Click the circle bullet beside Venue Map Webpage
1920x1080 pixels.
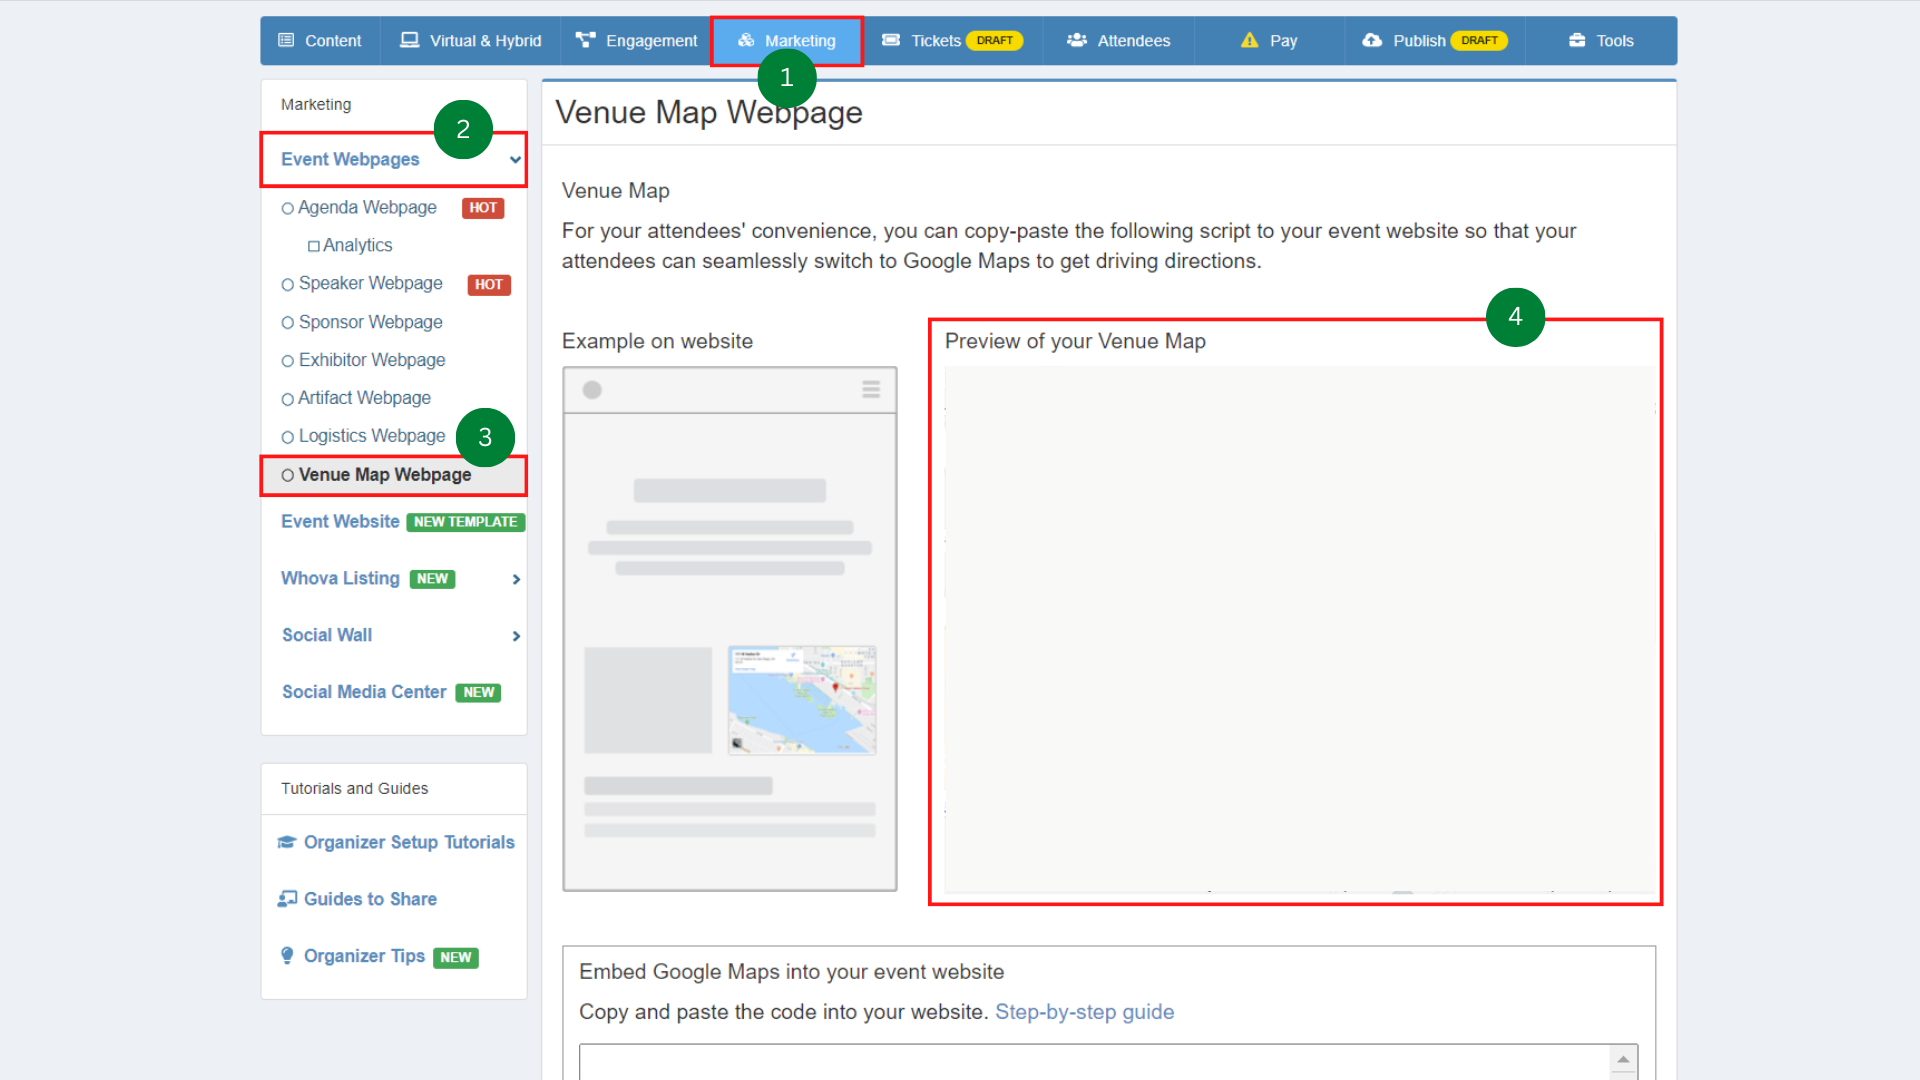[288, 476]
